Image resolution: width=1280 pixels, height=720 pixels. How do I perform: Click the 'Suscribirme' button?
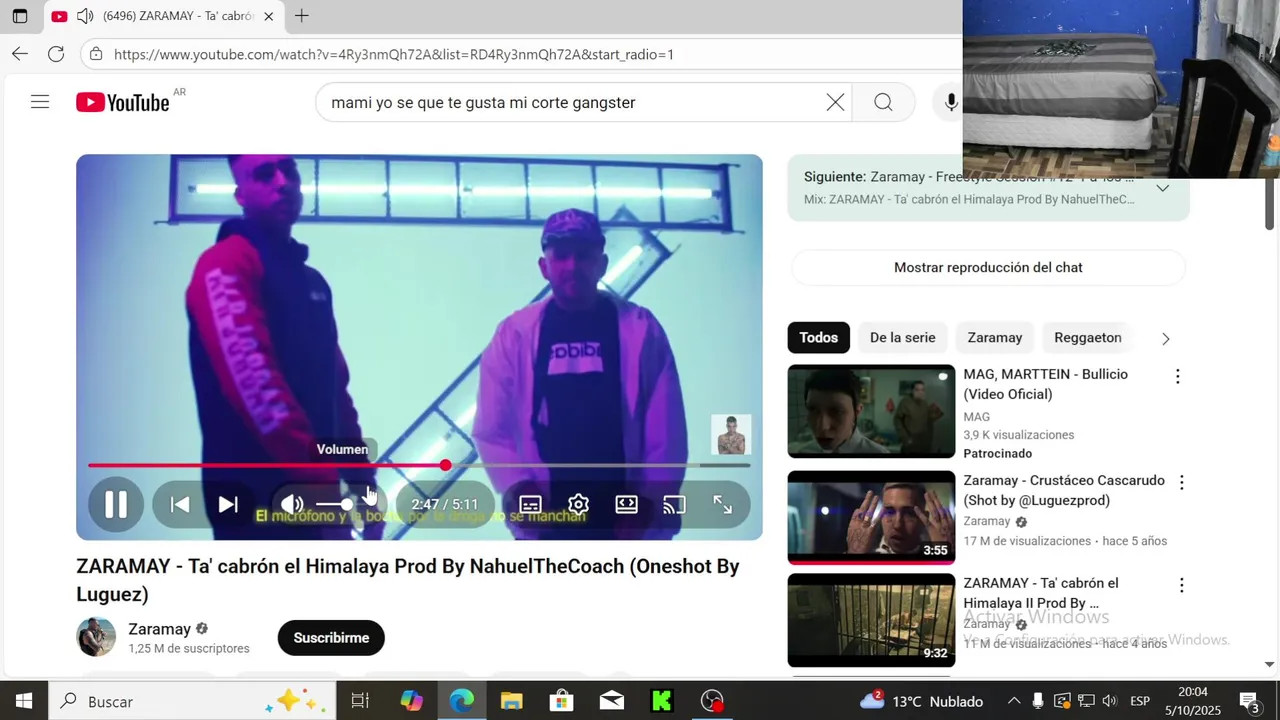[x=331, y=638]
